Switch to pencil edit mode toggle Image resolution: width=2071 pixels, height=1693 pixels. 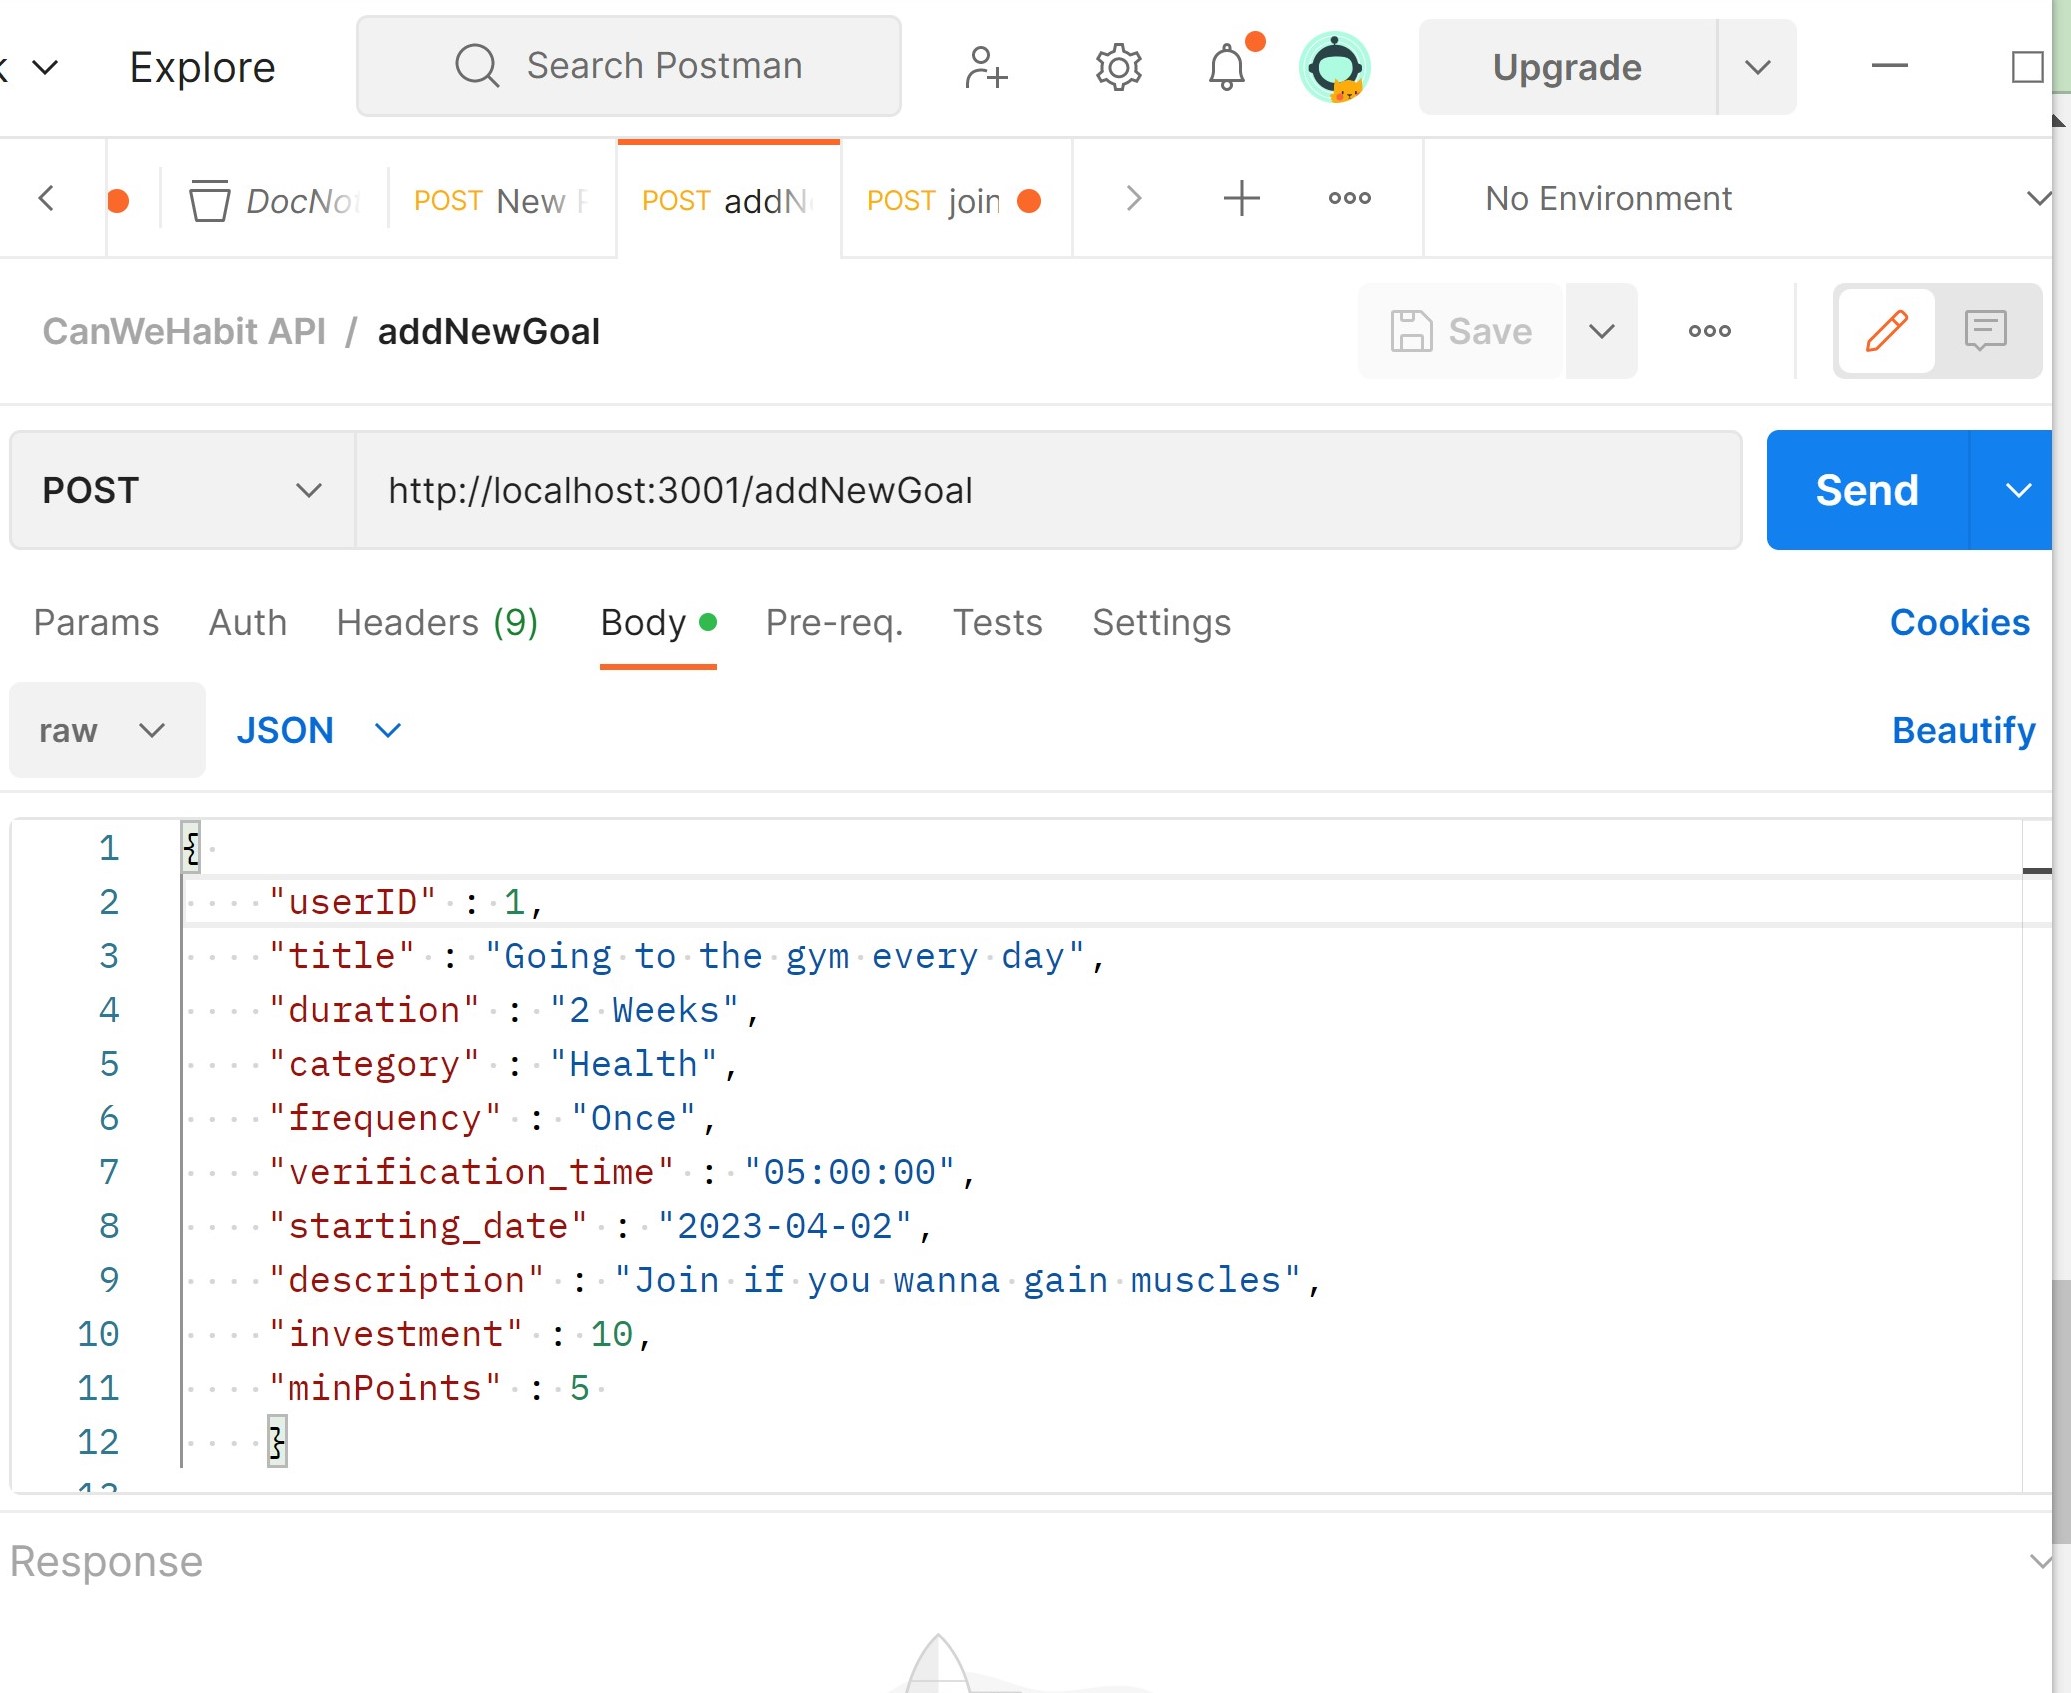1886,330
